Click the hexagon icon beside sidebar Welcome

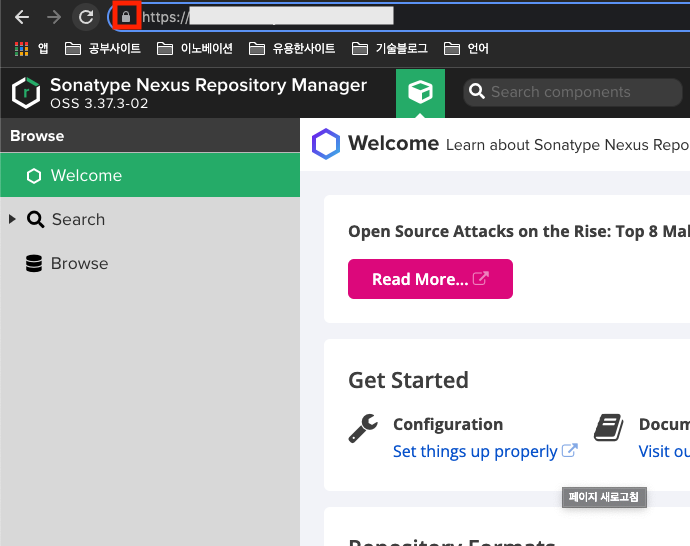(x=34, y=176)
